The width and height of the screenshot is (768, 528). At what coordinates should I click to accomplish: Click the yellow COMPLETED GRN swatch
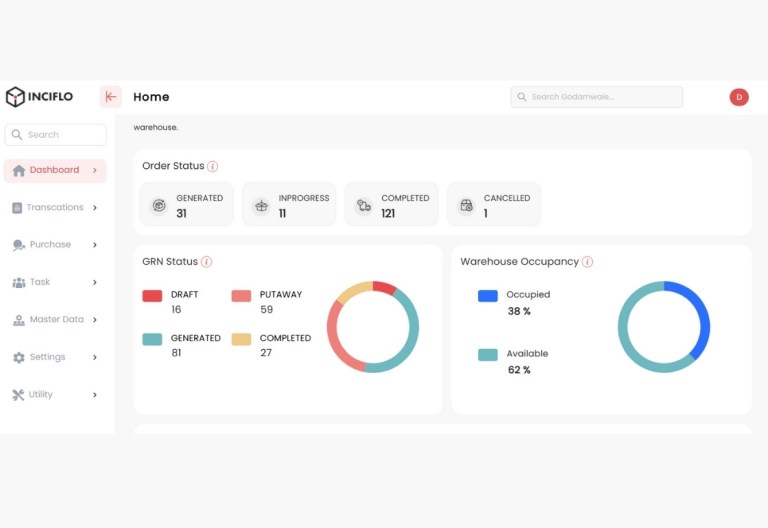(x=241, y=339)
